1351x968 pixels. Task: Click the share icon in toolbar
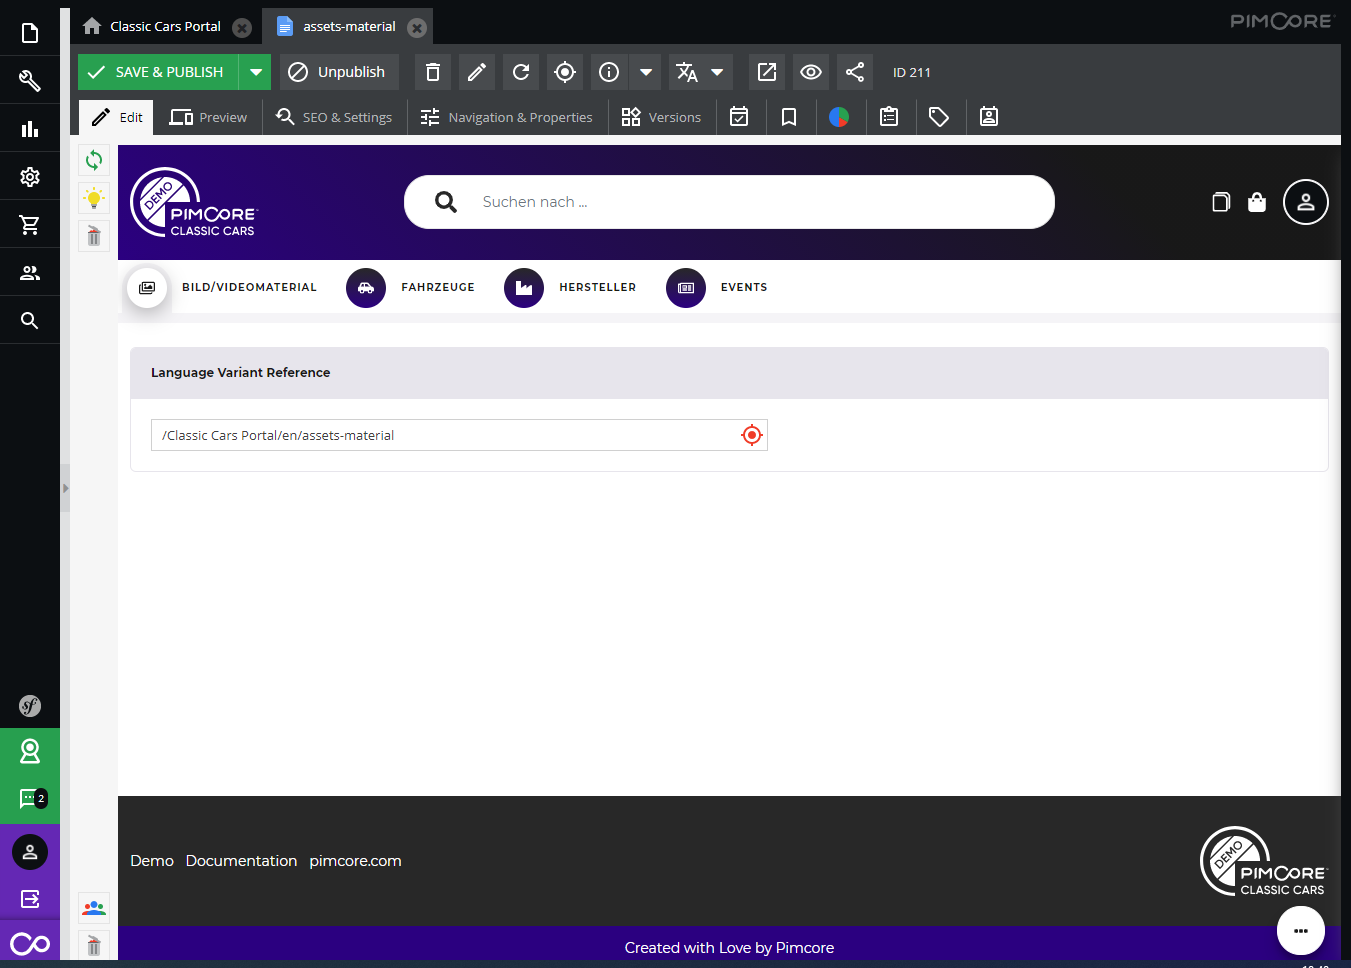855,72
